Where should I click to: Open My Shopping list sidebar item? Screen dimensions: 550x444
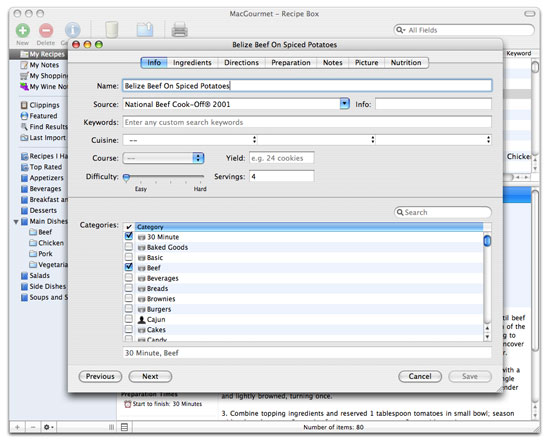point(44,76)
